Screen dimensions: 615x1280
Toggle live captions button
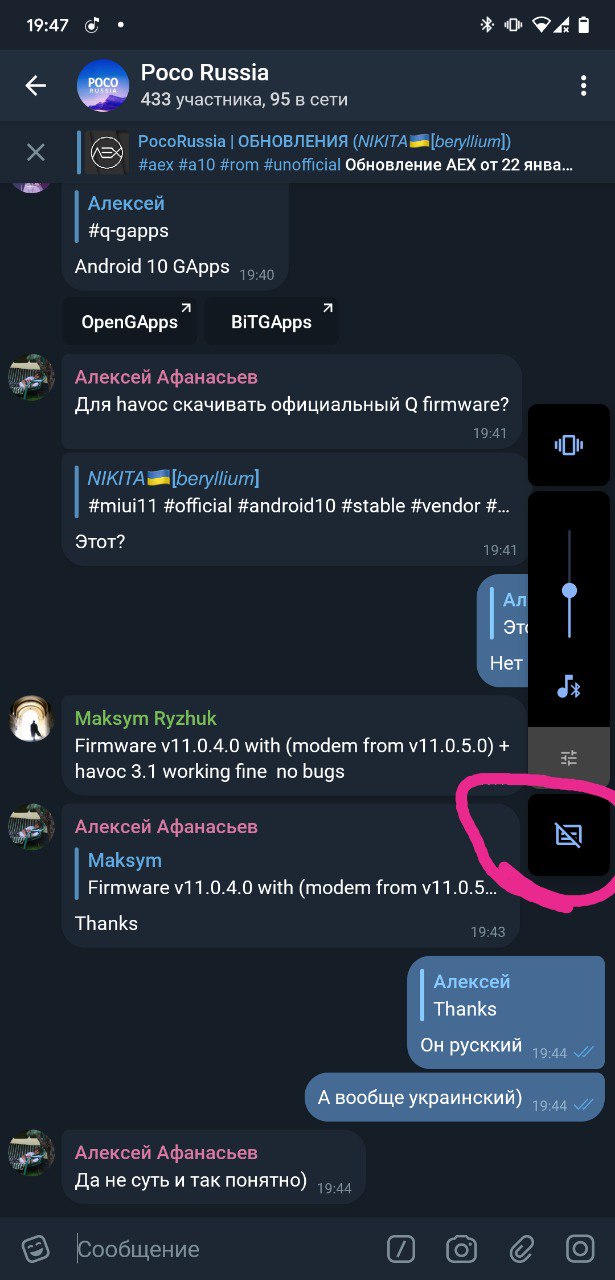pos(569,835)
